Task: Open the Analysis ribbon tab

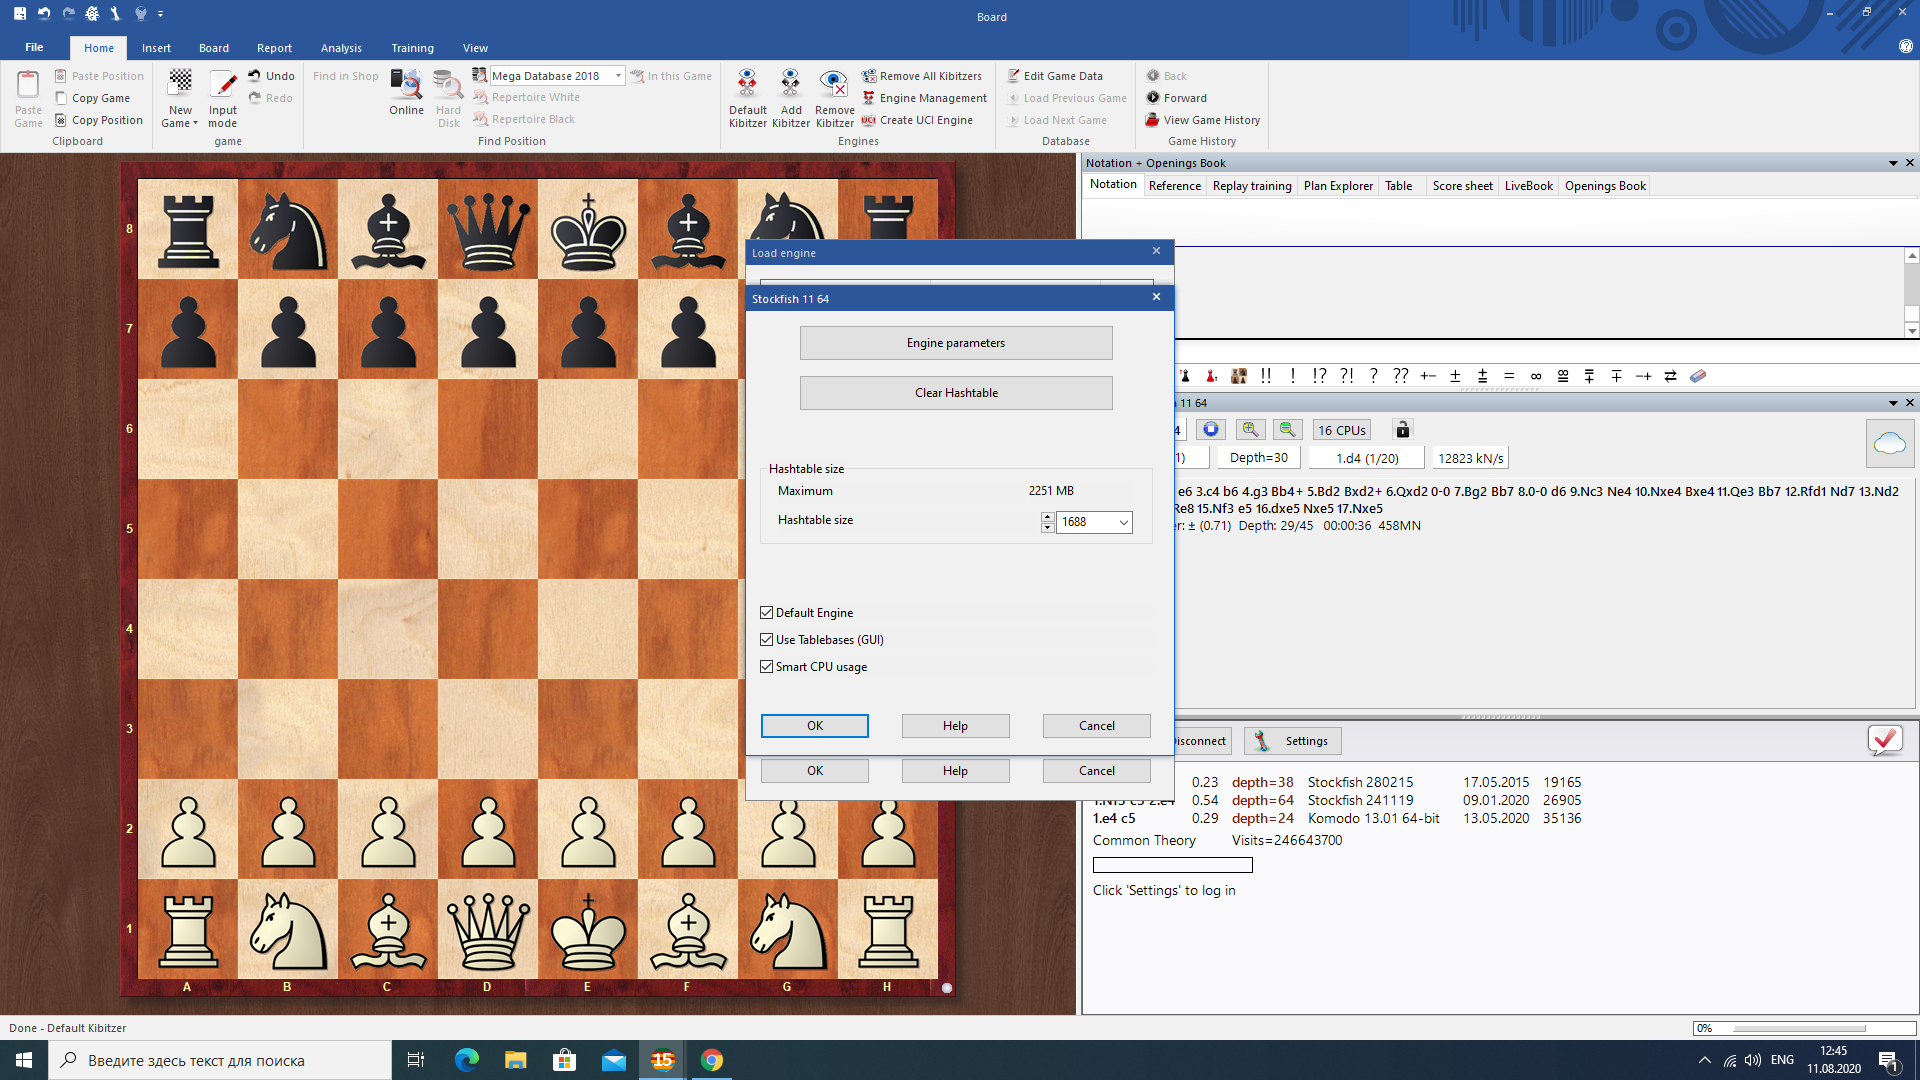Action: coord(341,48)
